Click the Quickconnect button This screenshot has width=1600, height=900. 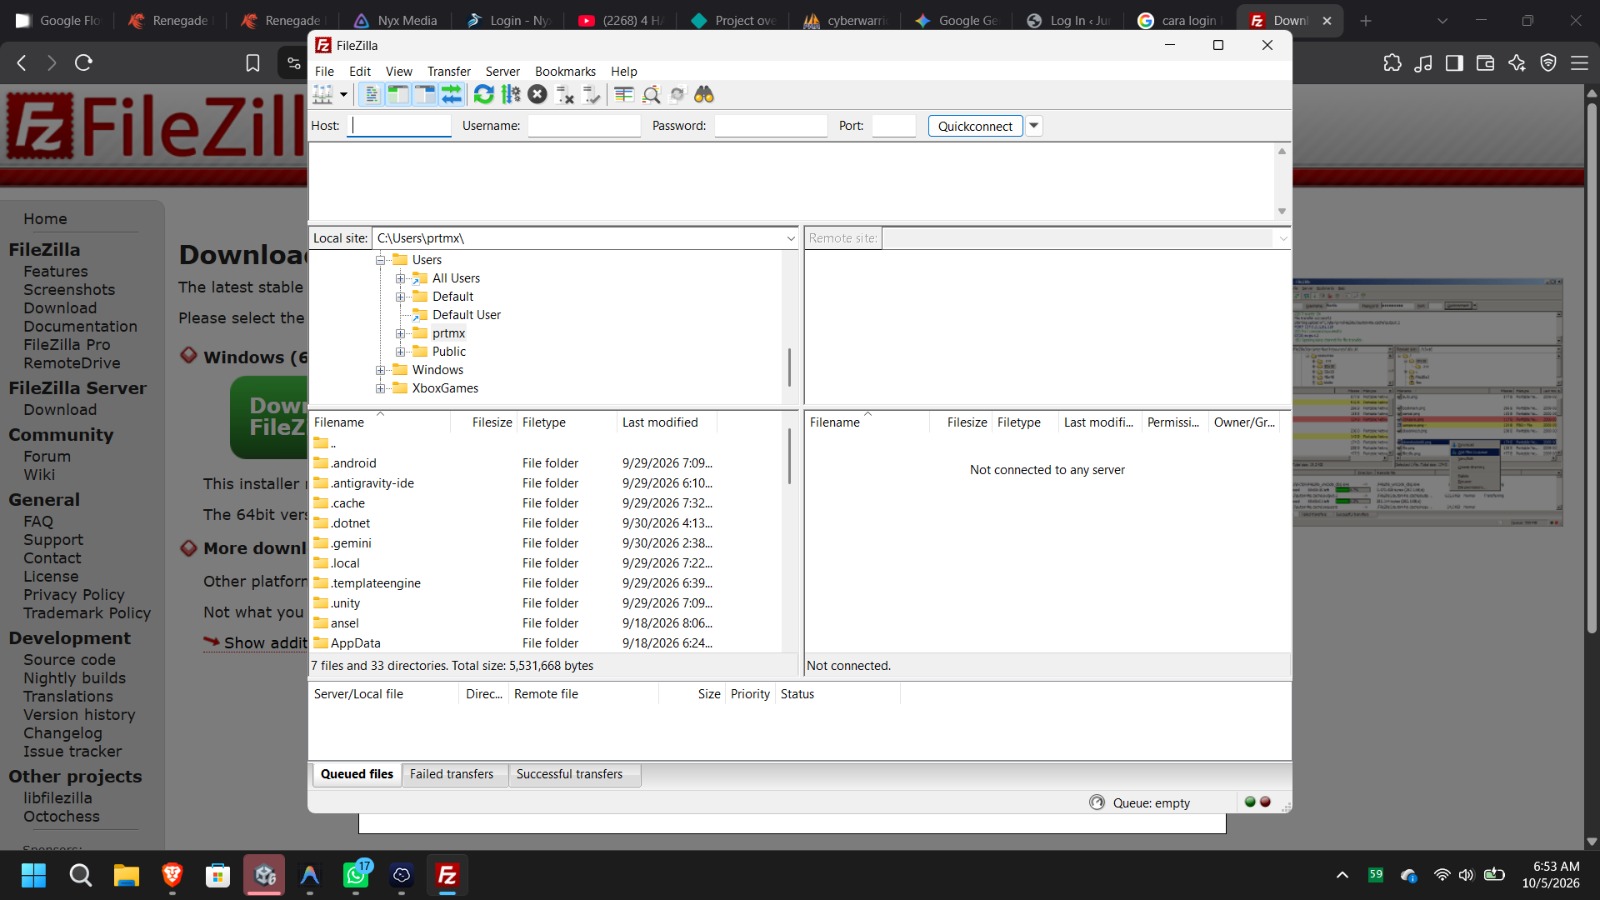pyautogui.click(x=975, y=126)
